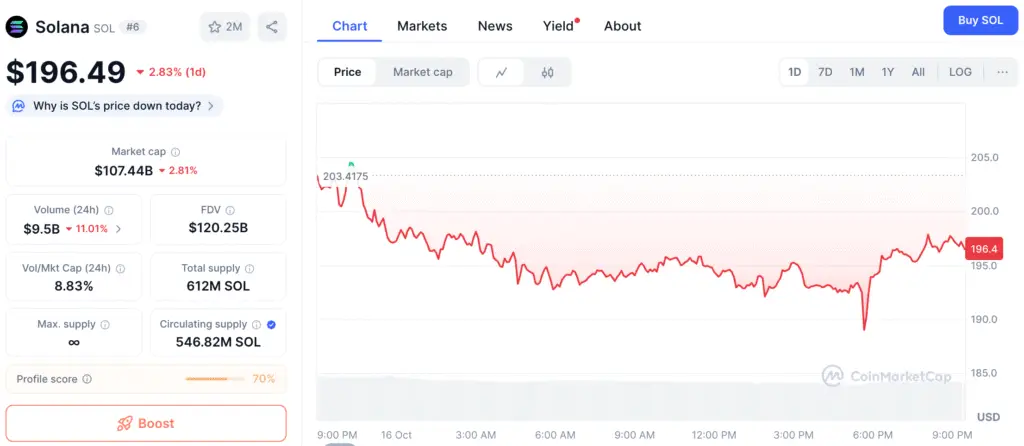This screenshot has width=1024, height=446.
Task: Click the Profile score progress bar
Action: click(214, 379)
